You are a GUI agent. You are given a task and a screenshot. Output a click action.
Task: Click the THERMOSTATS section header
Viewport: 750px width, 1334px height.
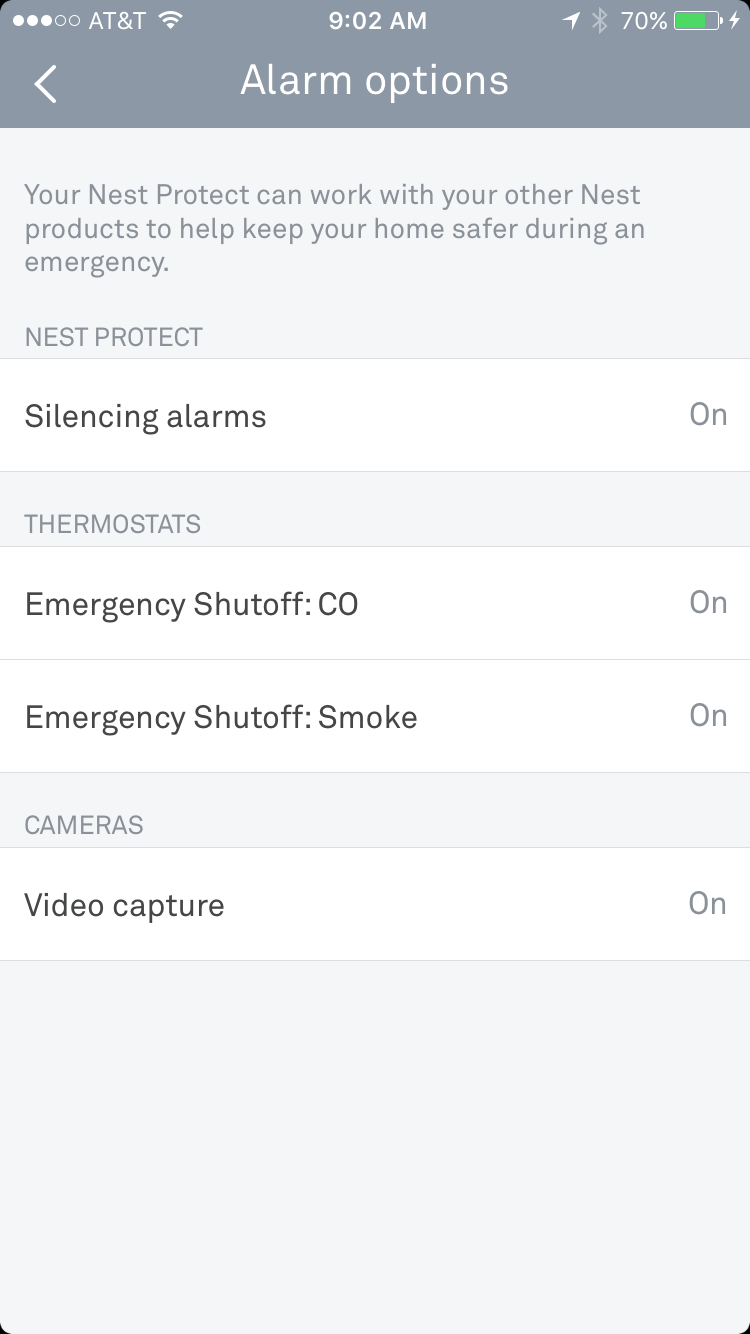point(112,524)
